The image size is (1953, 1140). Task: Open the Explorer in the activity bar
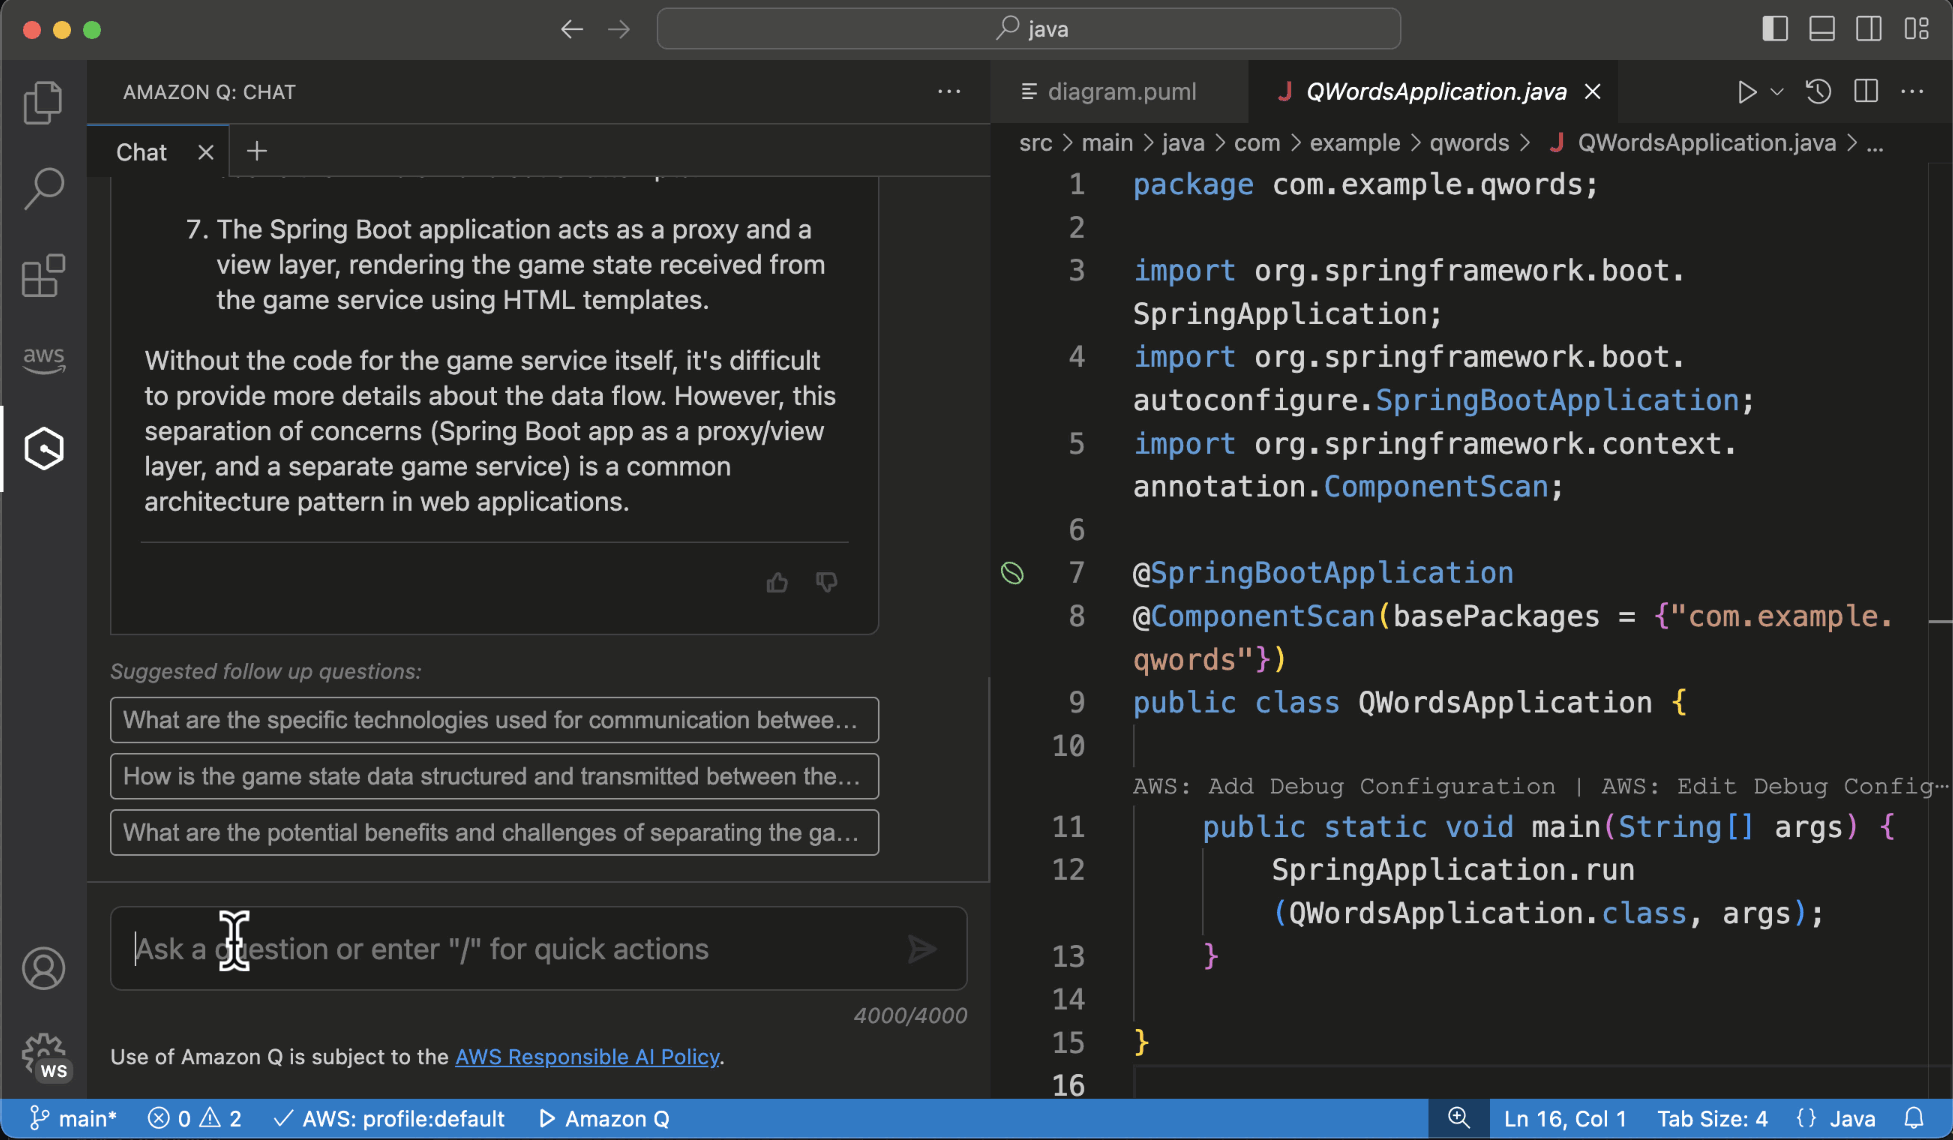coord(42,101)
